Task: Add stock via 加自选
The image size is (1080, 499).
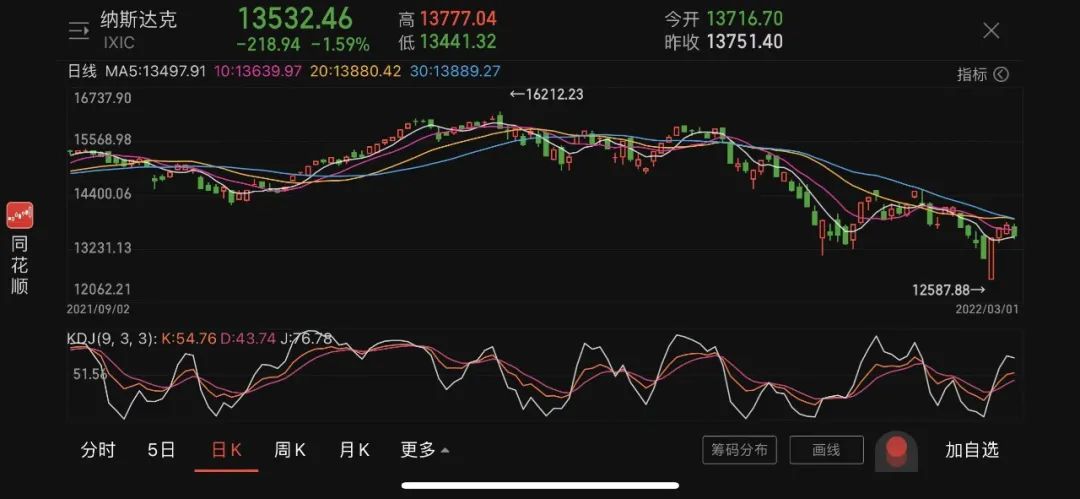Action: pos(972,450)
